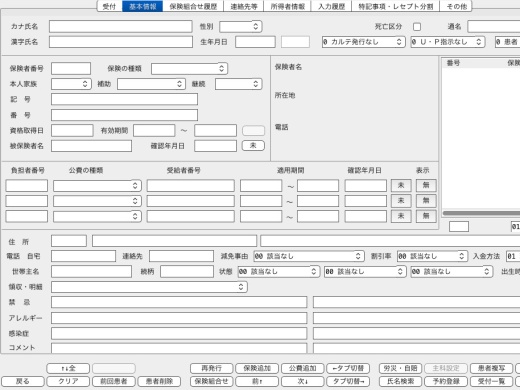This screenshot has height=390, width=520.
Task: Click the first 感染症 input field
Action: pos(179,333)
